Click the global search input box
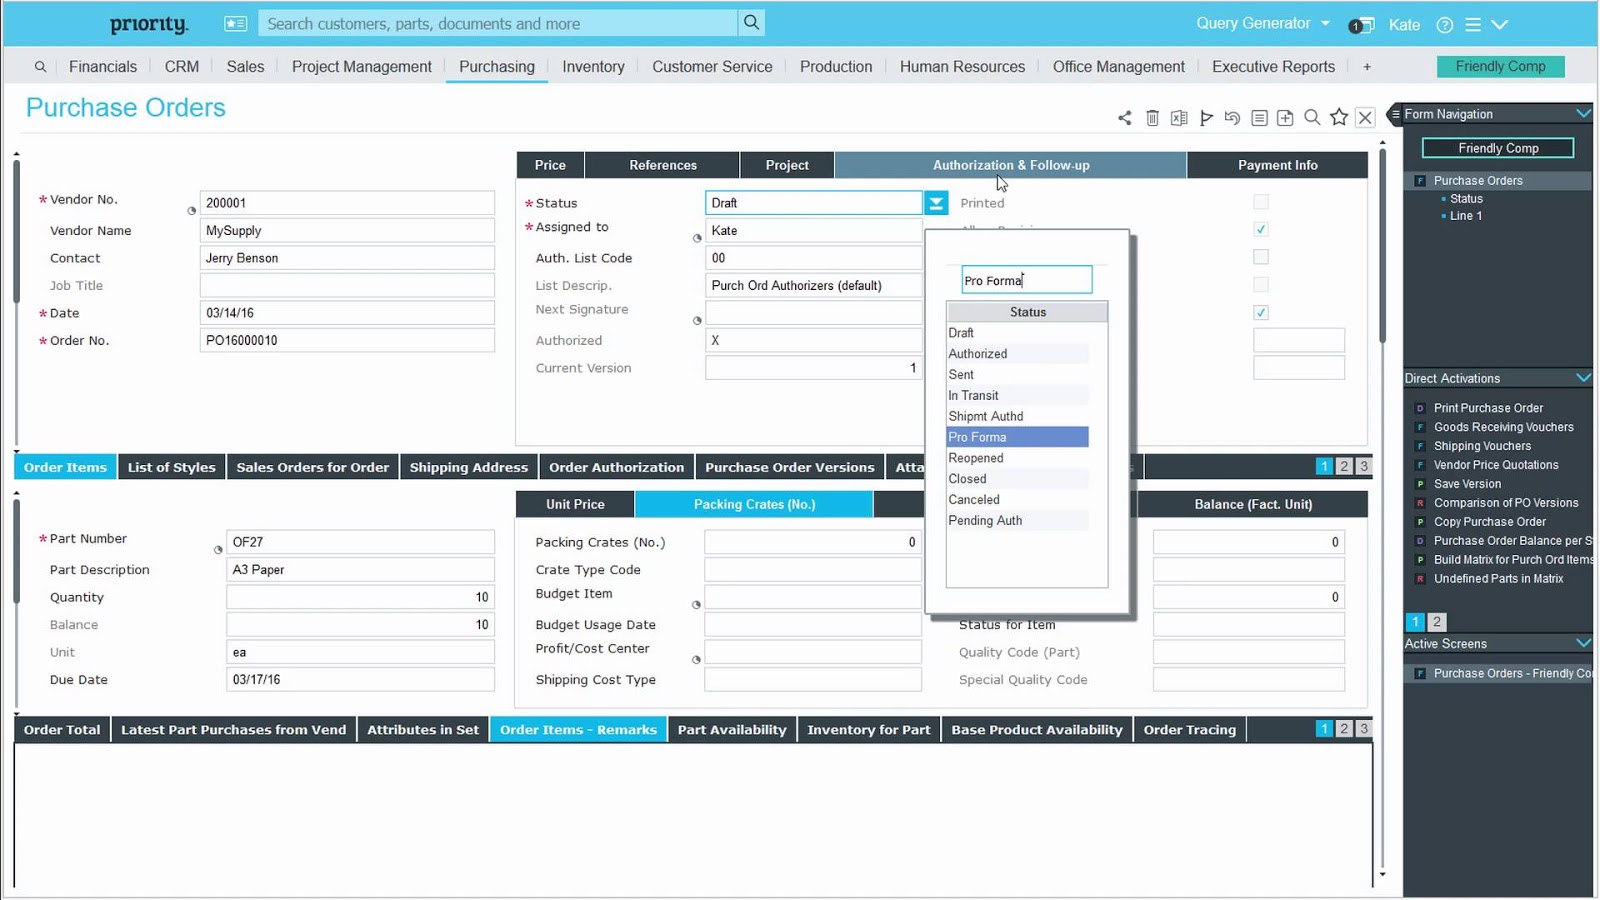The width and height of the screenshot is (1600, 900). [x=497, y=23]
